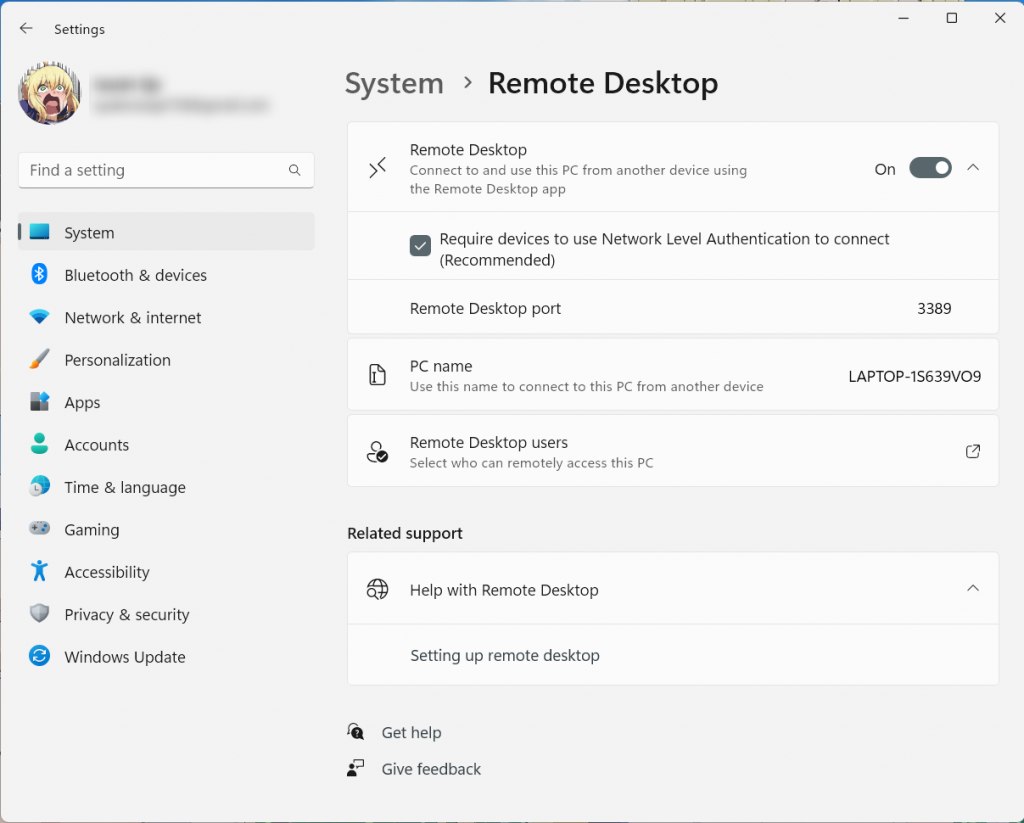Click the Gaming controller icon
This screenshot has width=1024, height=823.
coord(39,528)
